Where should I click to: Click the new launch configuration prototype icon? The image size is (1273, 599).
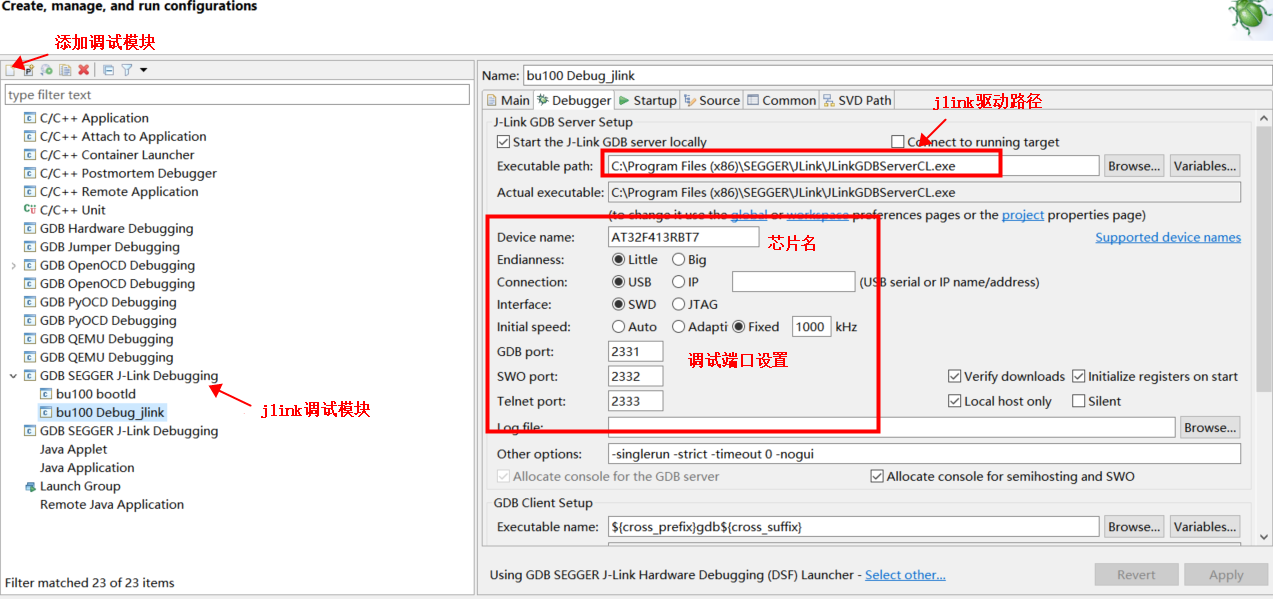(x=28, y=70)
